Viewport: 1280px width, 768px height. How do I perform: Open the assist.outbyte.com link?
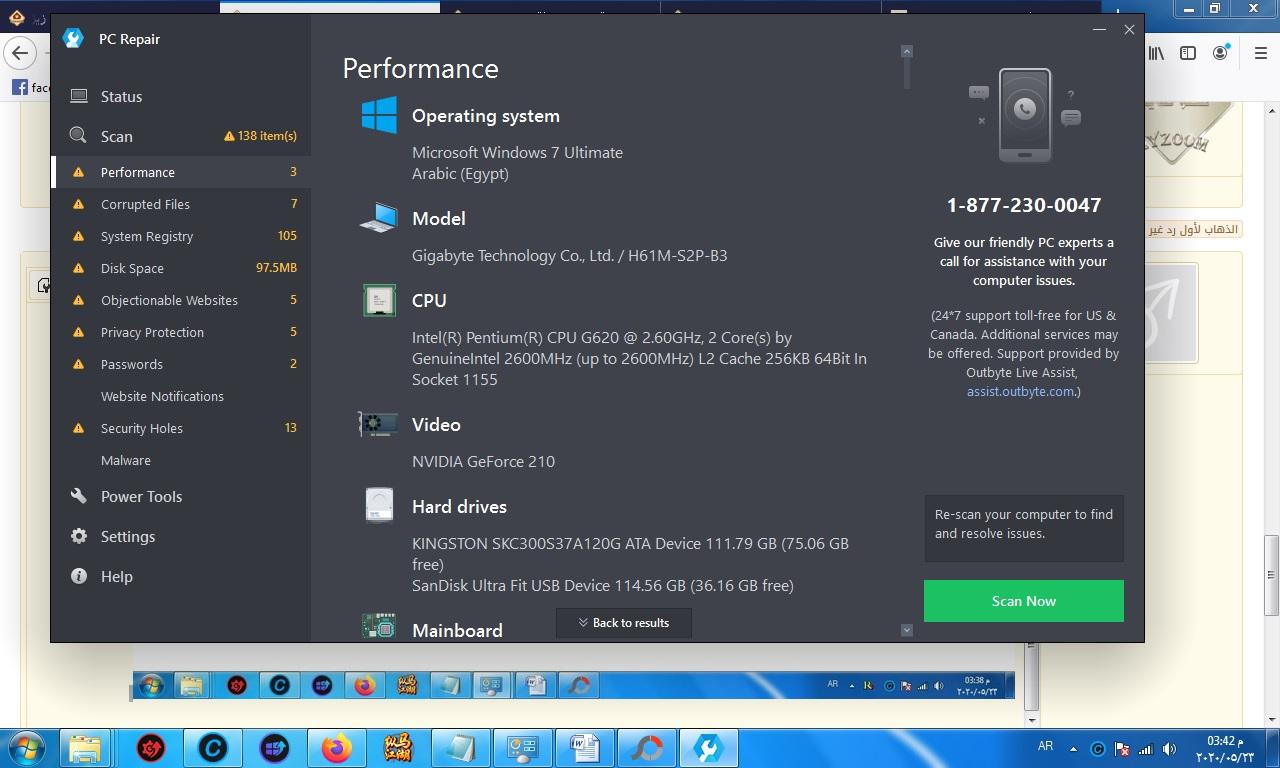(x=1020, y=391)
